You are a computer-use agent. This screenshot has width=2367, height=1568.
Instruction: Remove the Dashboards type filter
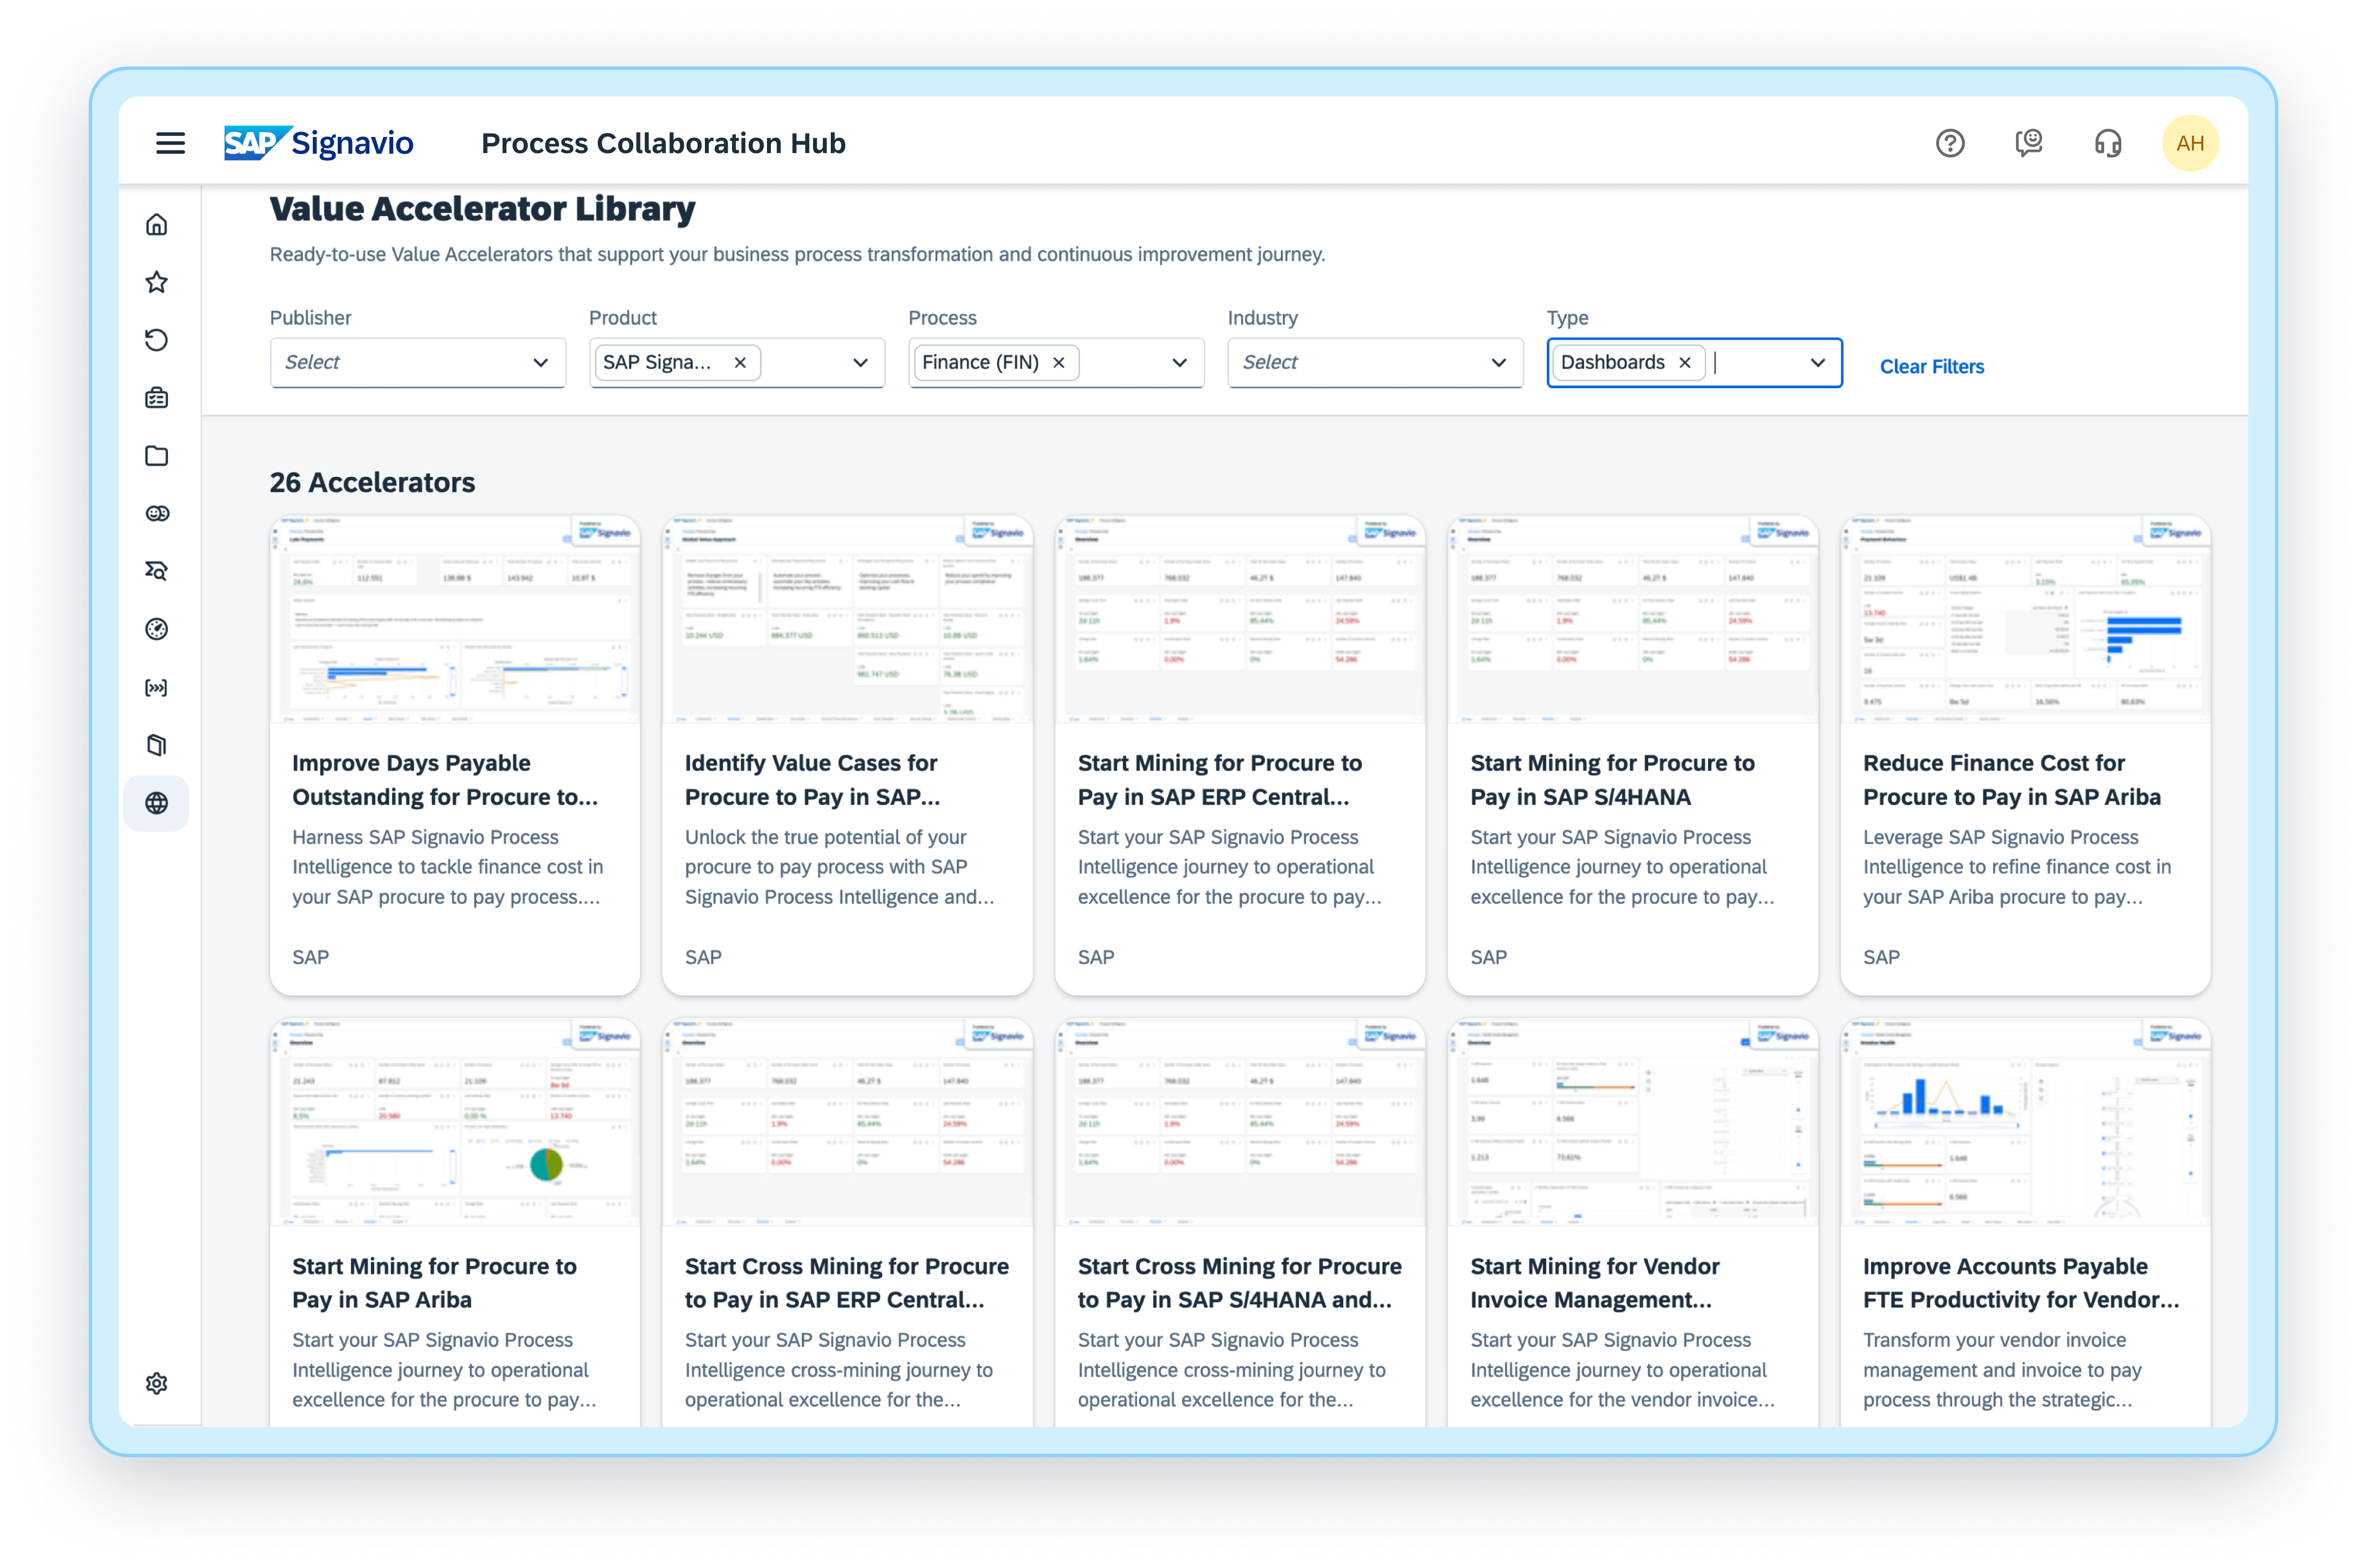[1684, 363]
